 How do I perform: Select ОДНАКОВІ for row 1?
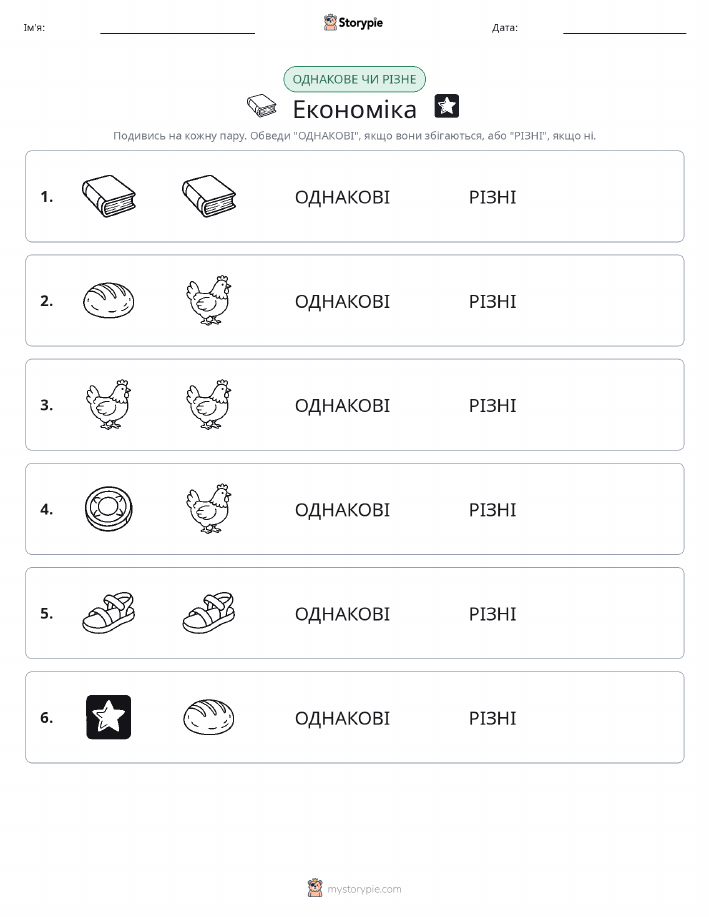pyautogui.click(x=342, y=197)
